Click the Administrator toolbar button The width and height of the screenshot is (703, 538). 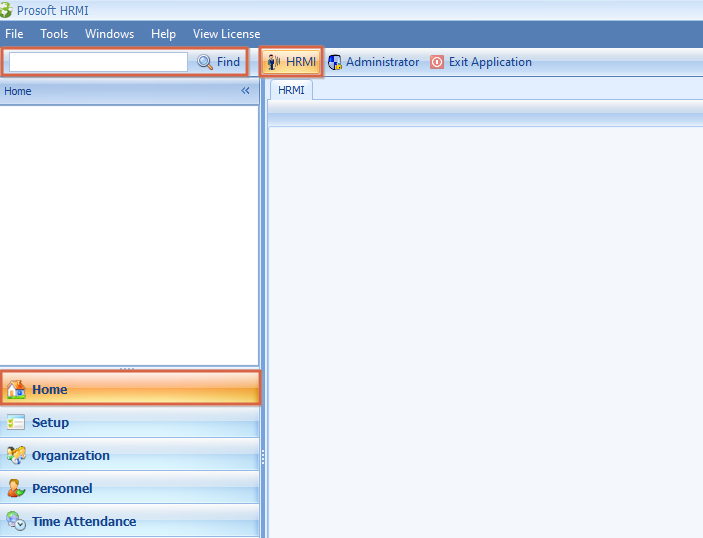tap(373, 62)
